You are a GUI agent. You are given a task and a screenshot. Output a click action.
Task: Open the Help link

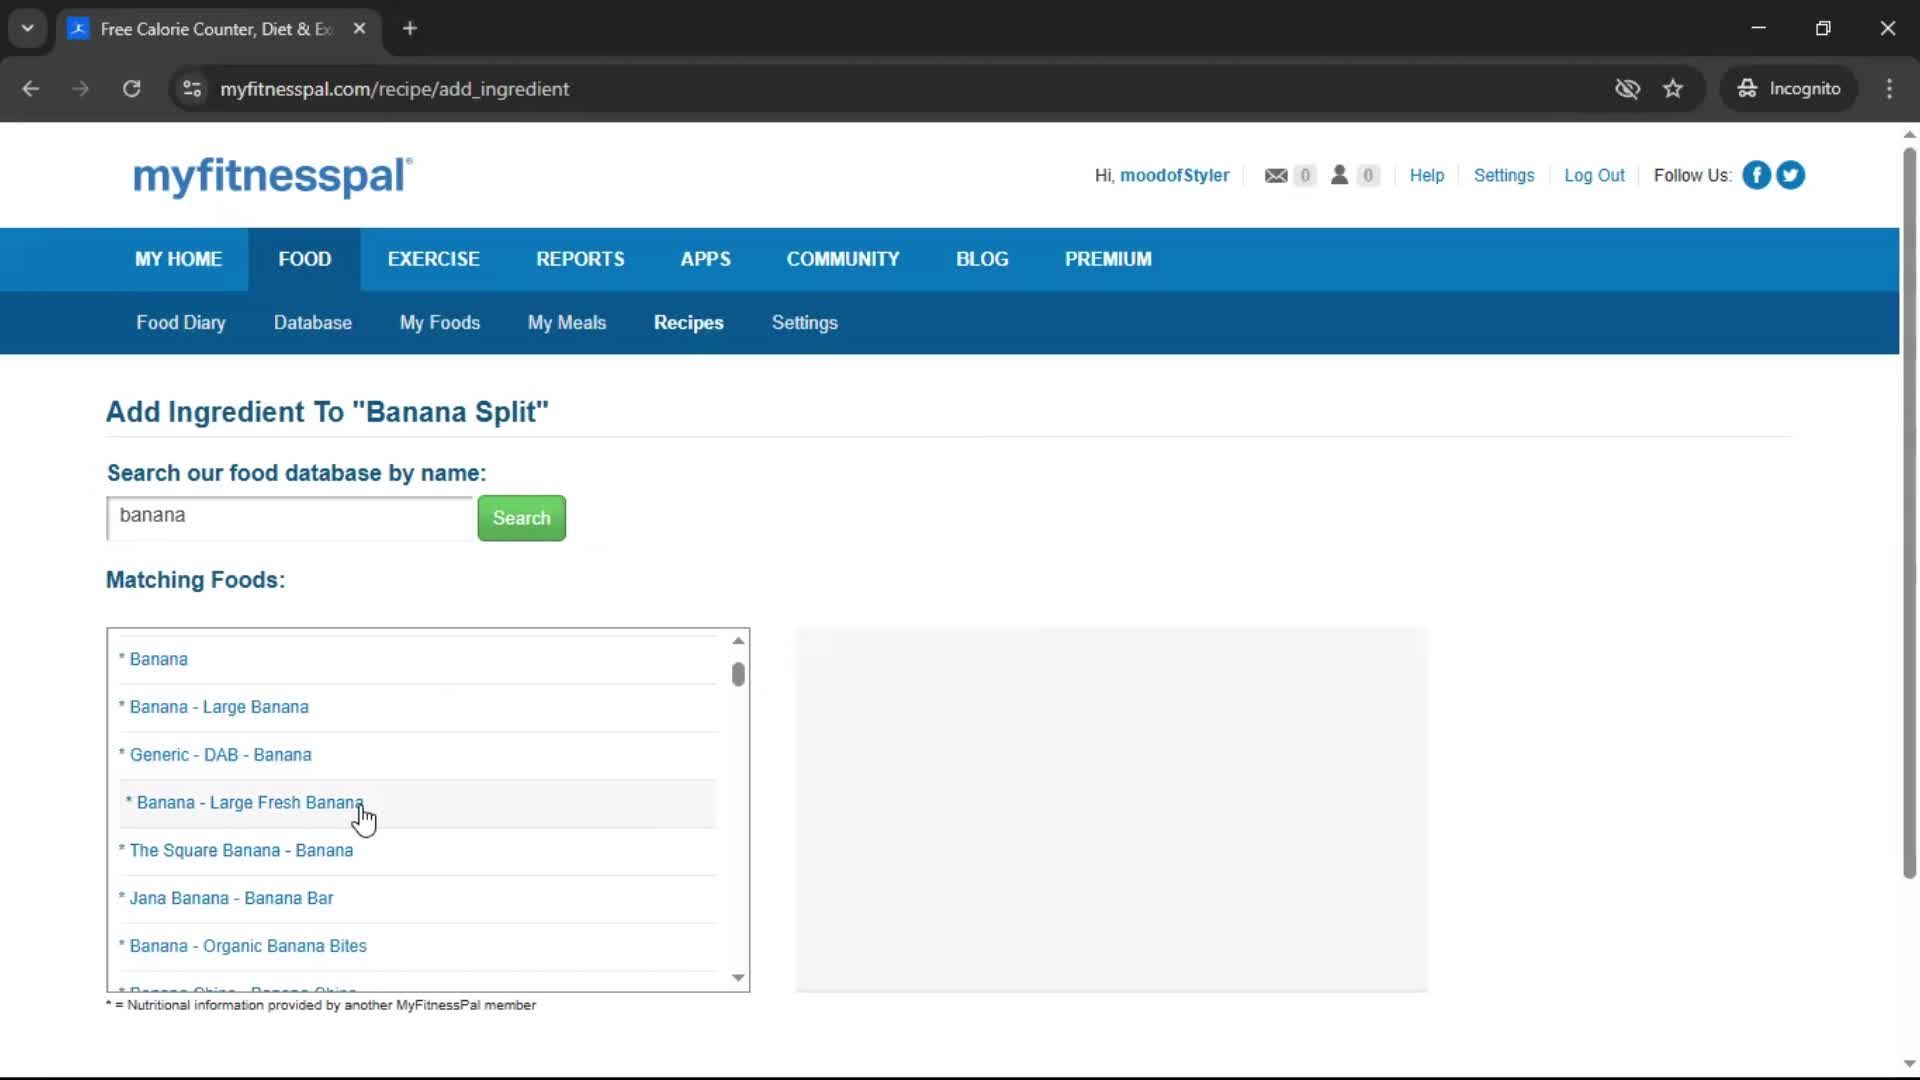click(x=1427, y=176)
